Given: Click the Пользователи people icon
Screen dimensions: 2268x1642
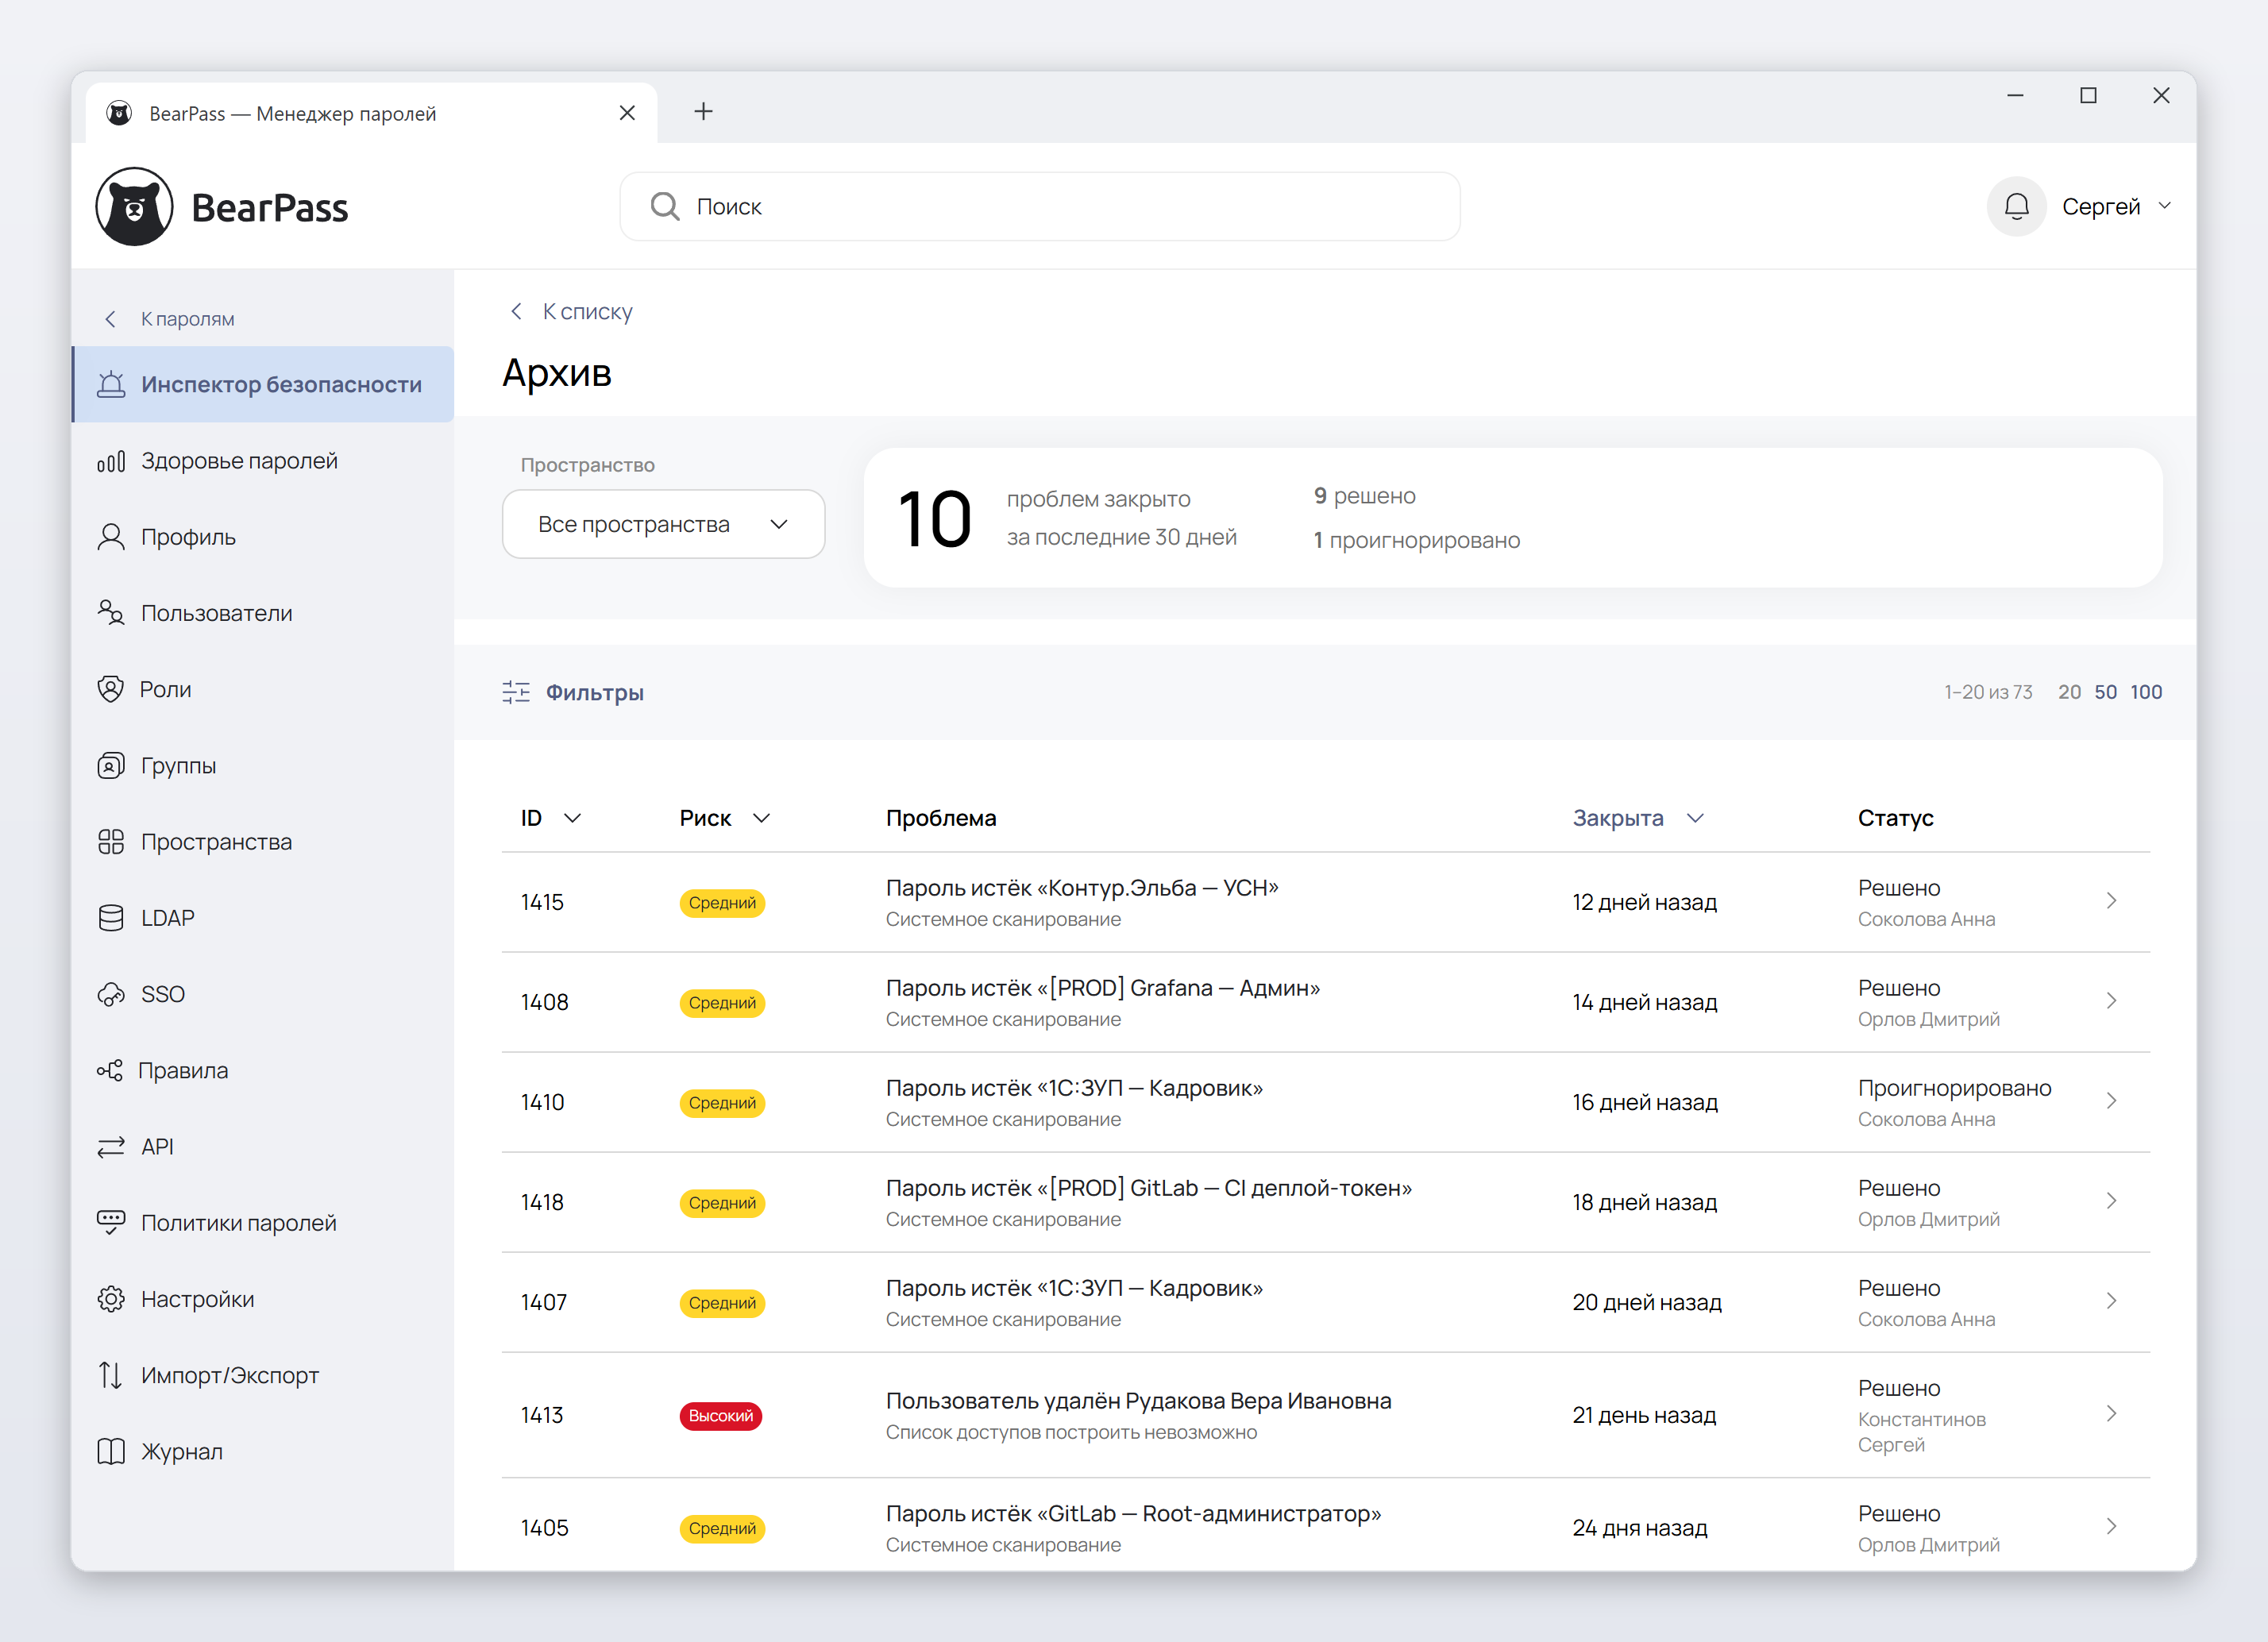Looking at the screenshot, I should click(111, 613).
